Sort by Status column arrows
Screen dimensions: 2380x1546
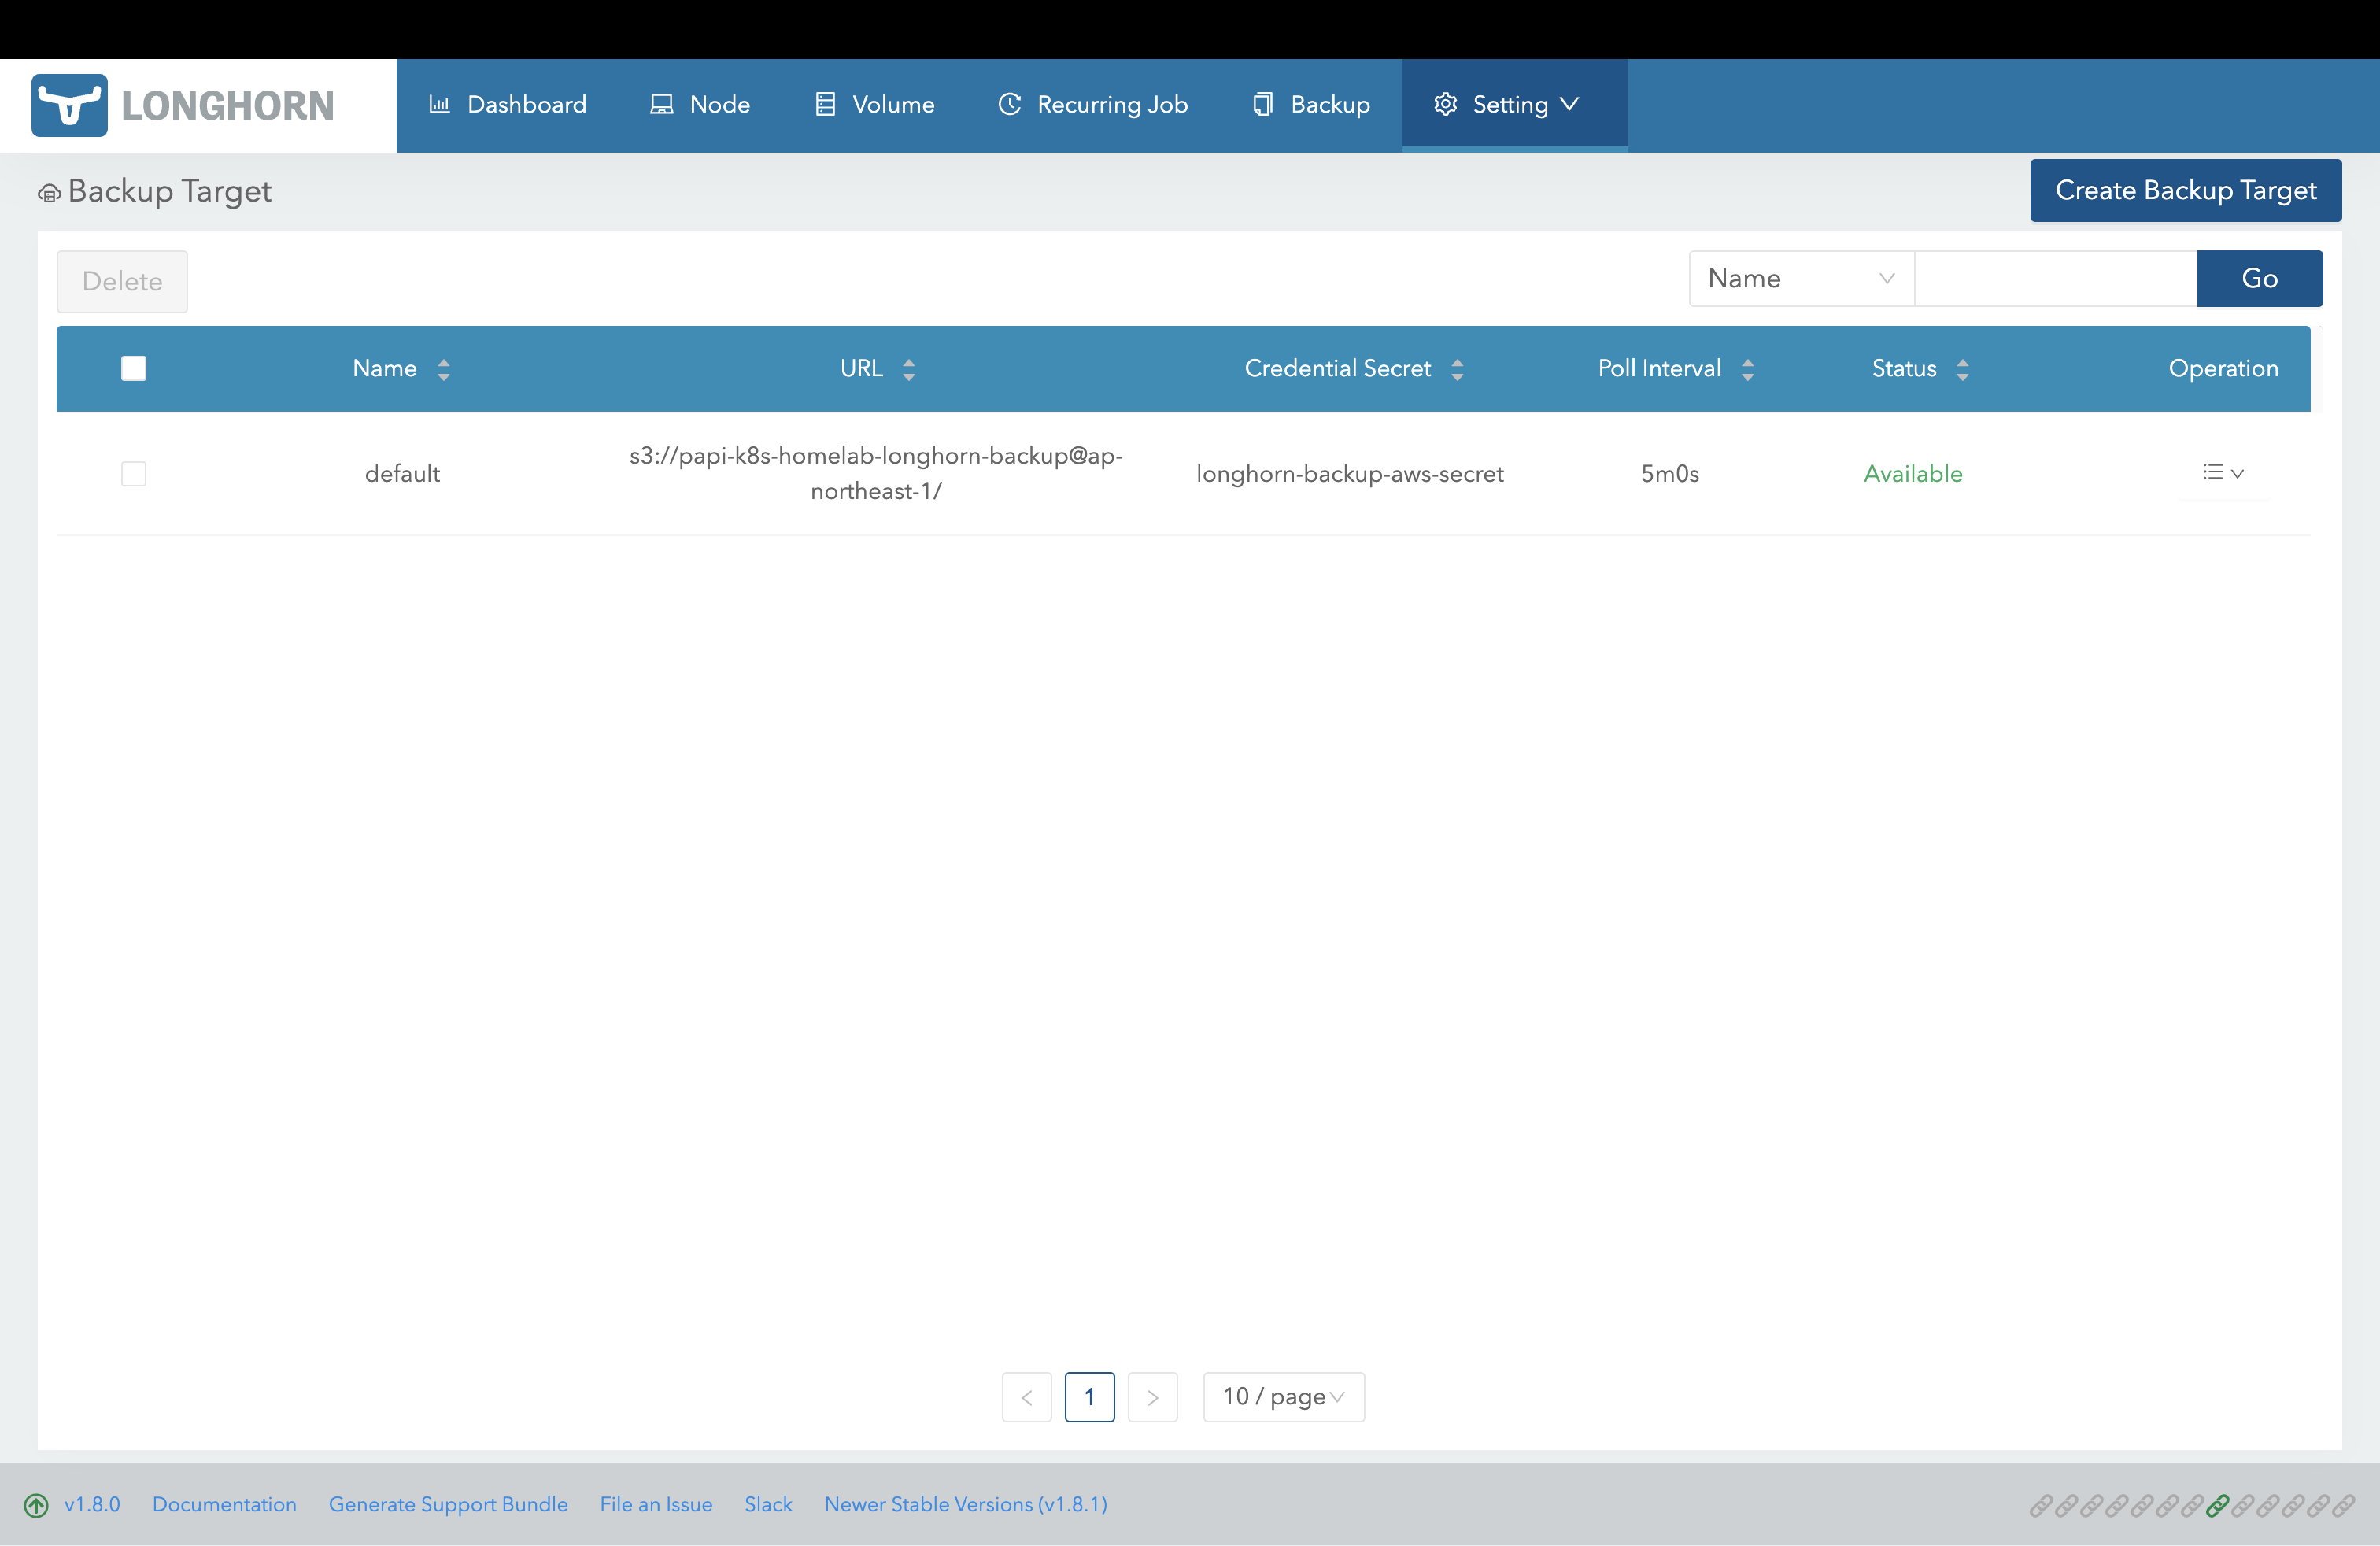coord(1962,369)
